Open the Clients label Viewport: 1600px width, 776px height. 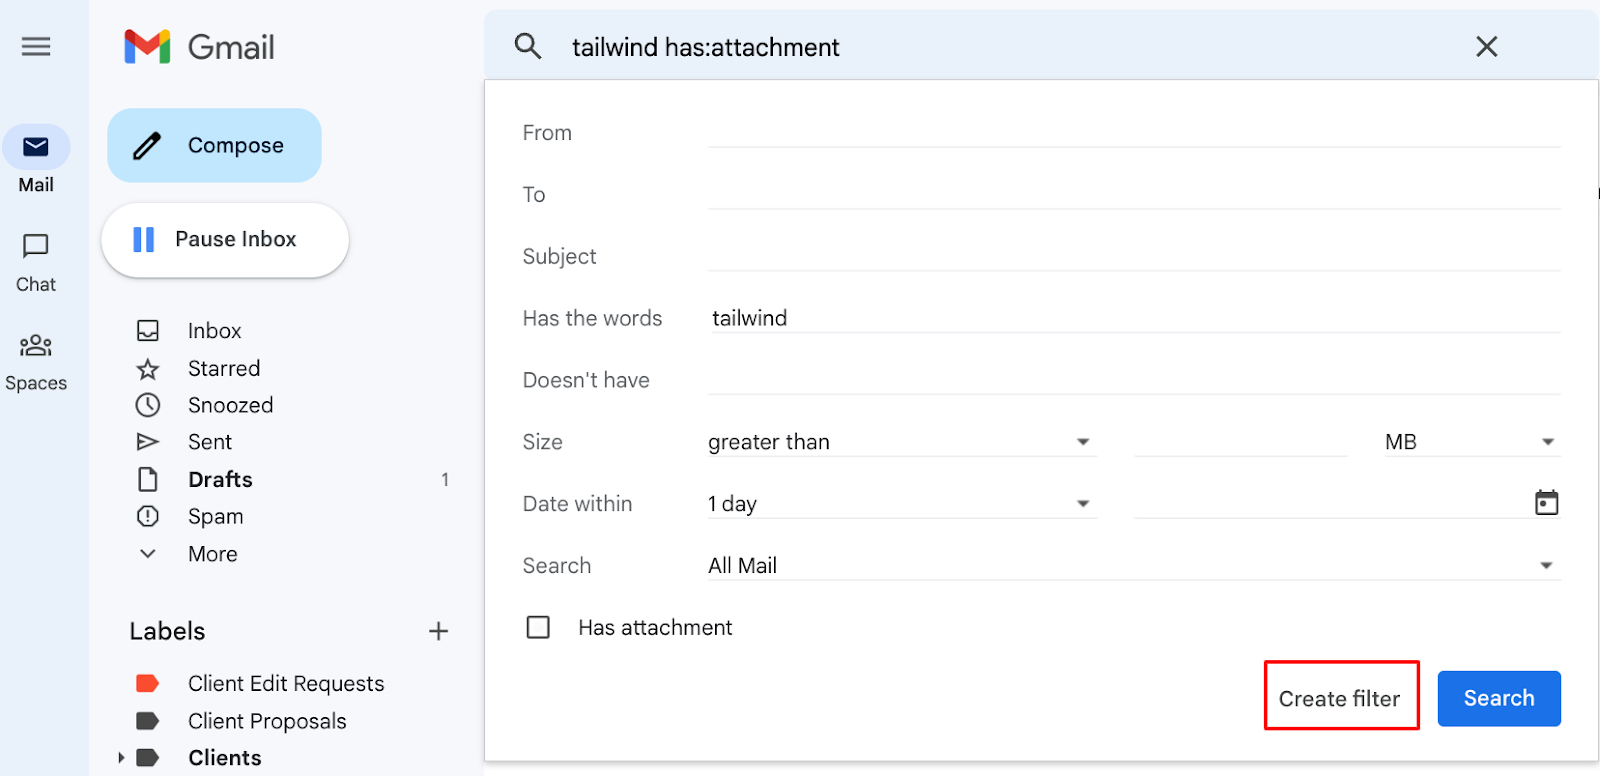tap(225, 758)
